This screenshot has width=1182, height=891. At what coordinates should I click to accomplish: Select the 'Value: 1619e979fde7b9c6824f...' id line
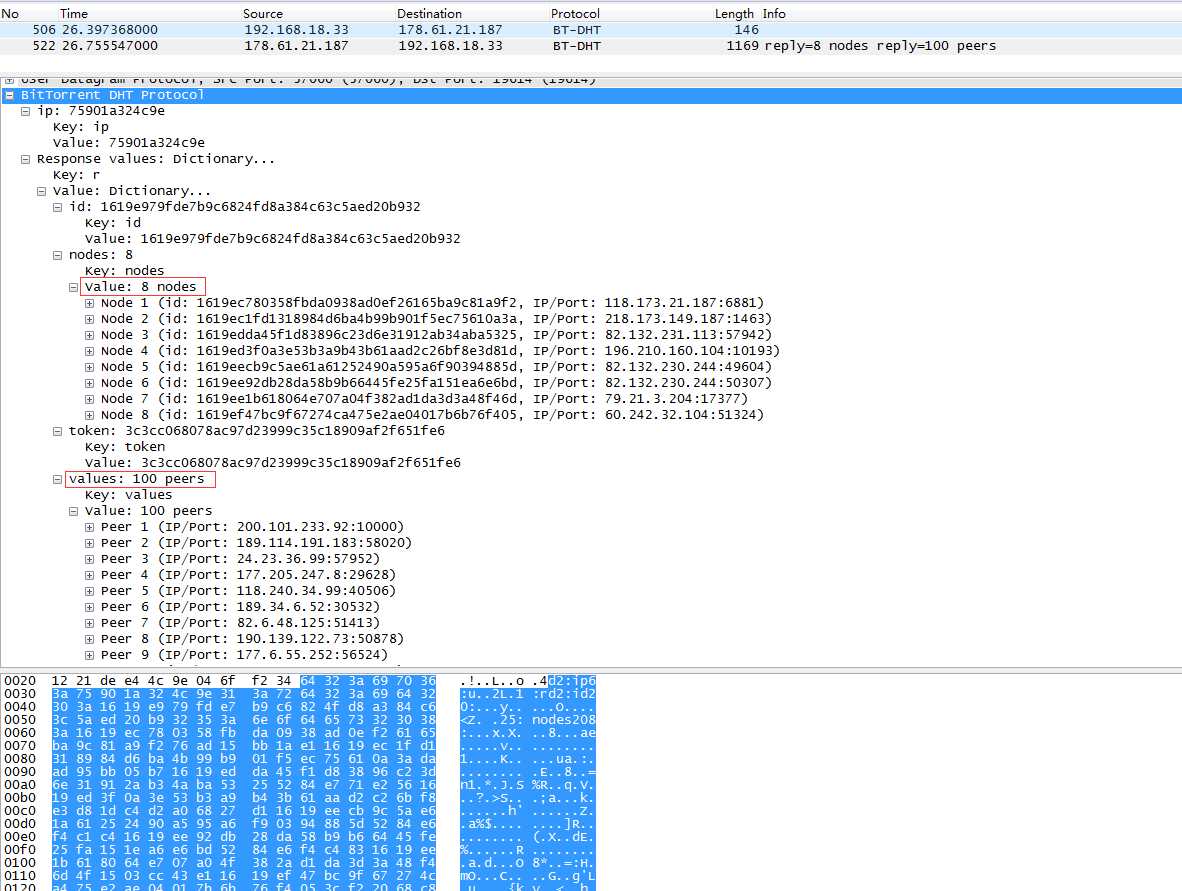(x=272, y=239)
